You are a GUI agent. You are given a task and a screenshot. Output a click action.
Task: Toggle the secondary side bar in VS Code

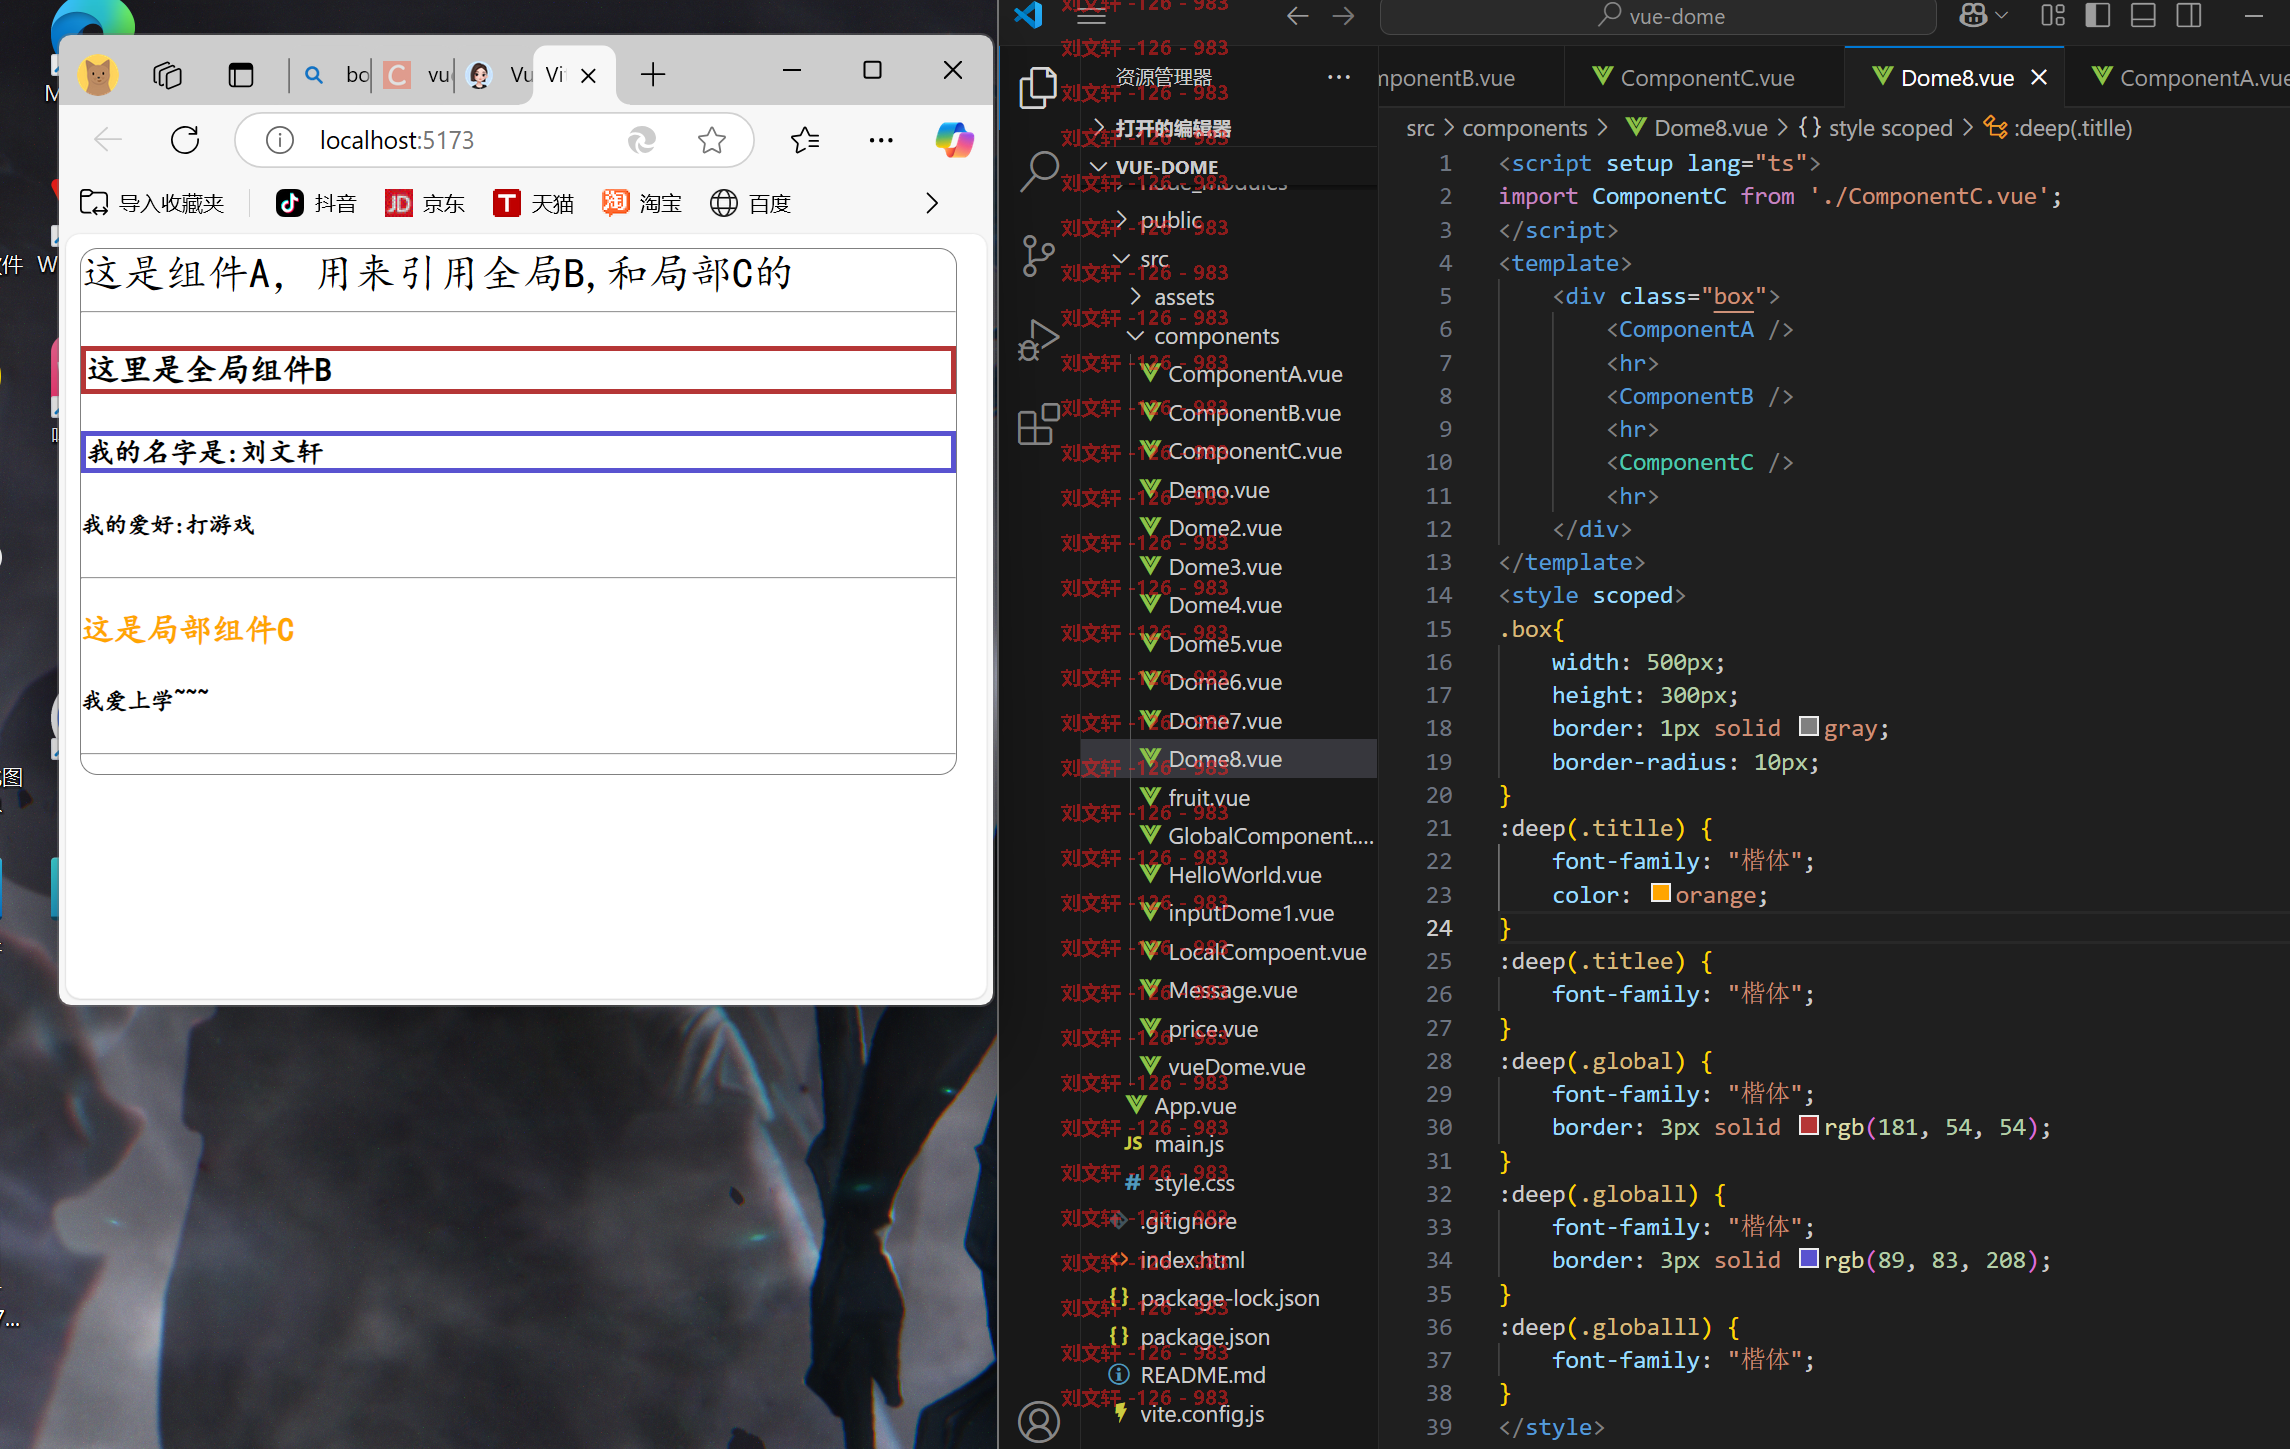tap(2189, 16)
